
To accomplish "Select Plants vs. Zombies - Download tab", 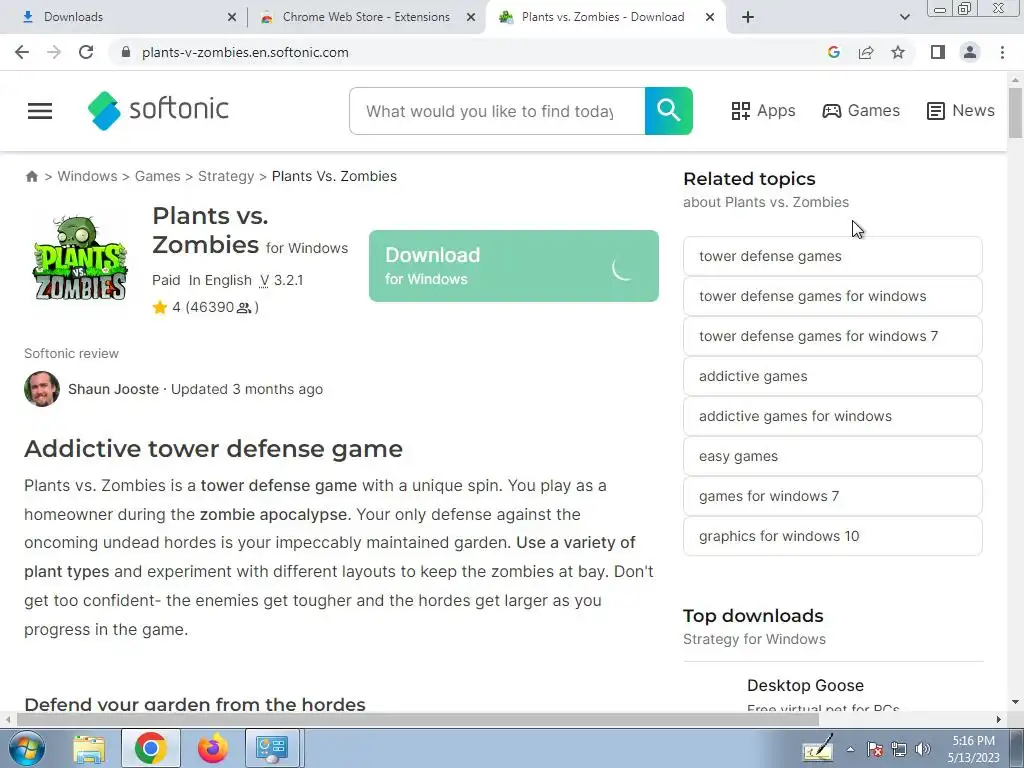I will coord(603,17).
